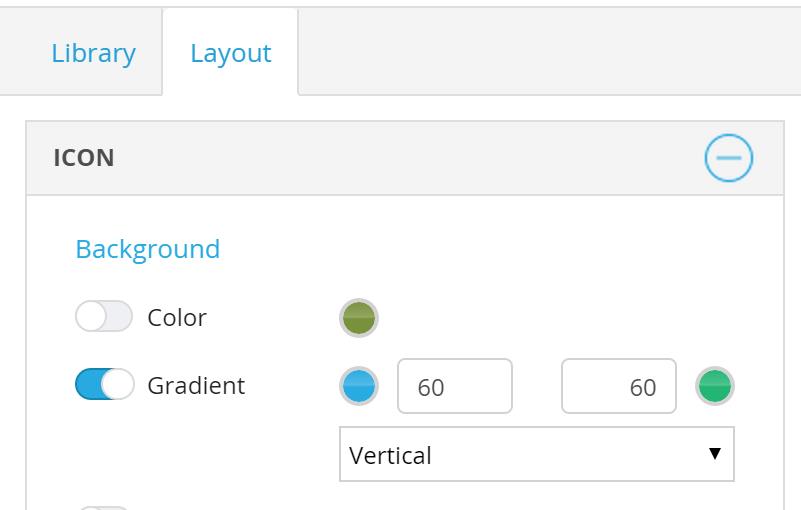Select the Layout tab
801x510 pixels.
(x=230, y=53)
